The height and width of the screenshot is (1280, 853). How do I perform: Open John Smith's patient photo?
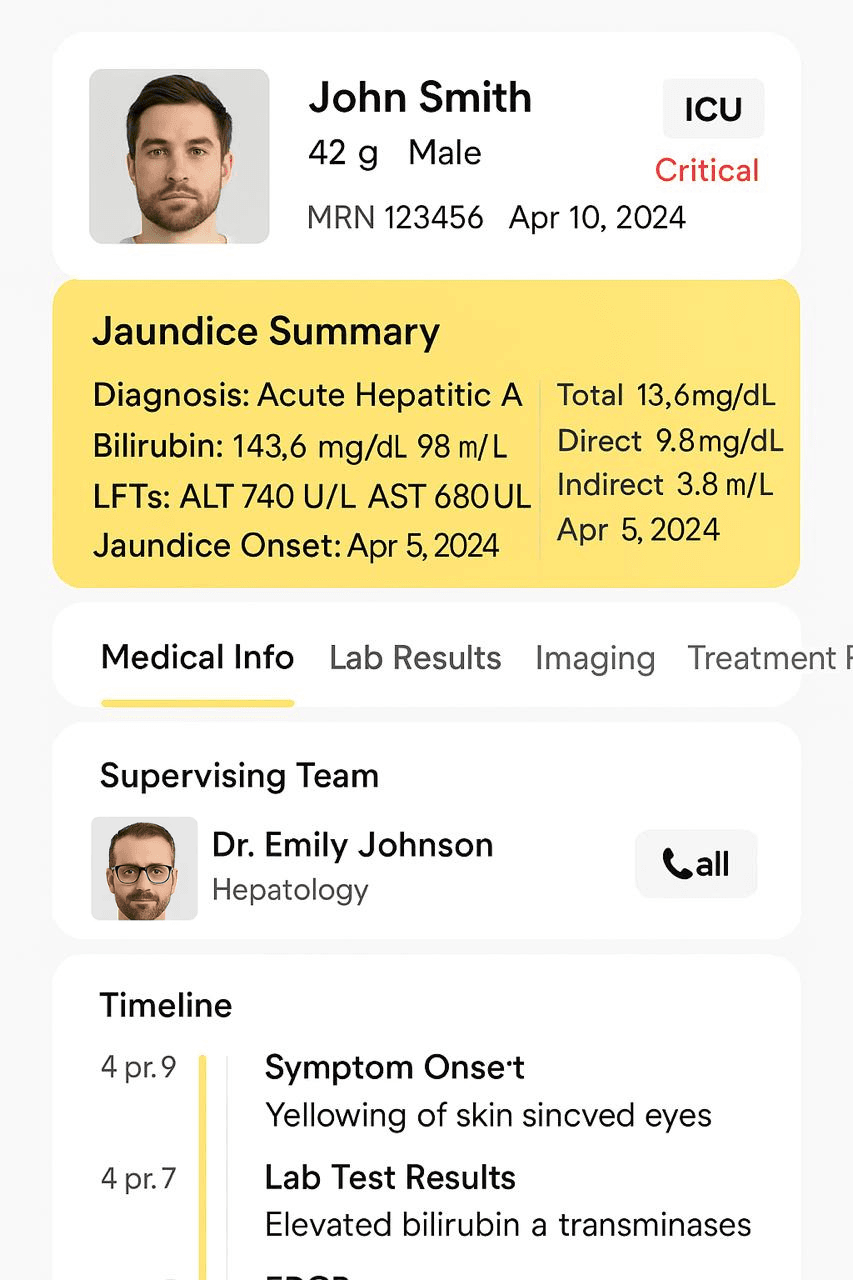point(179,156)
